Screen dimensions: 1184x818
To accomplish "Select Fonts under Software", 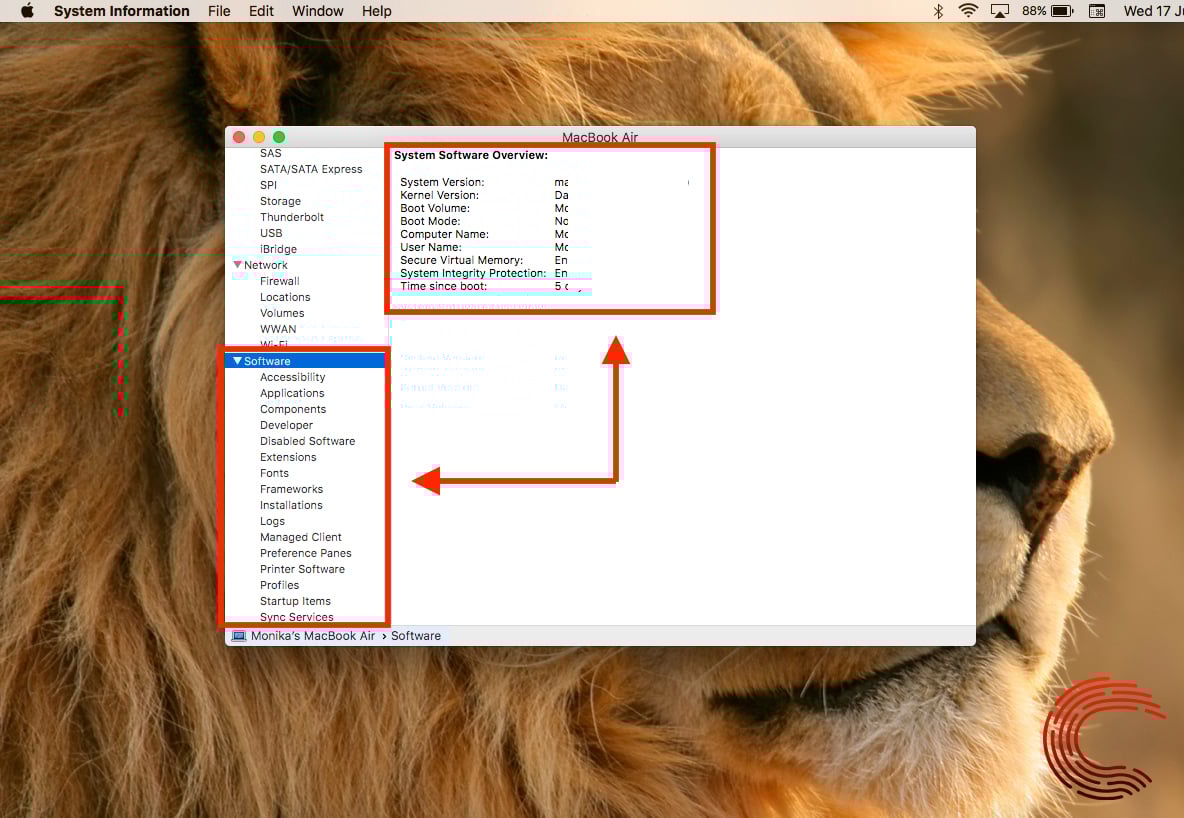I will [274, 474].
